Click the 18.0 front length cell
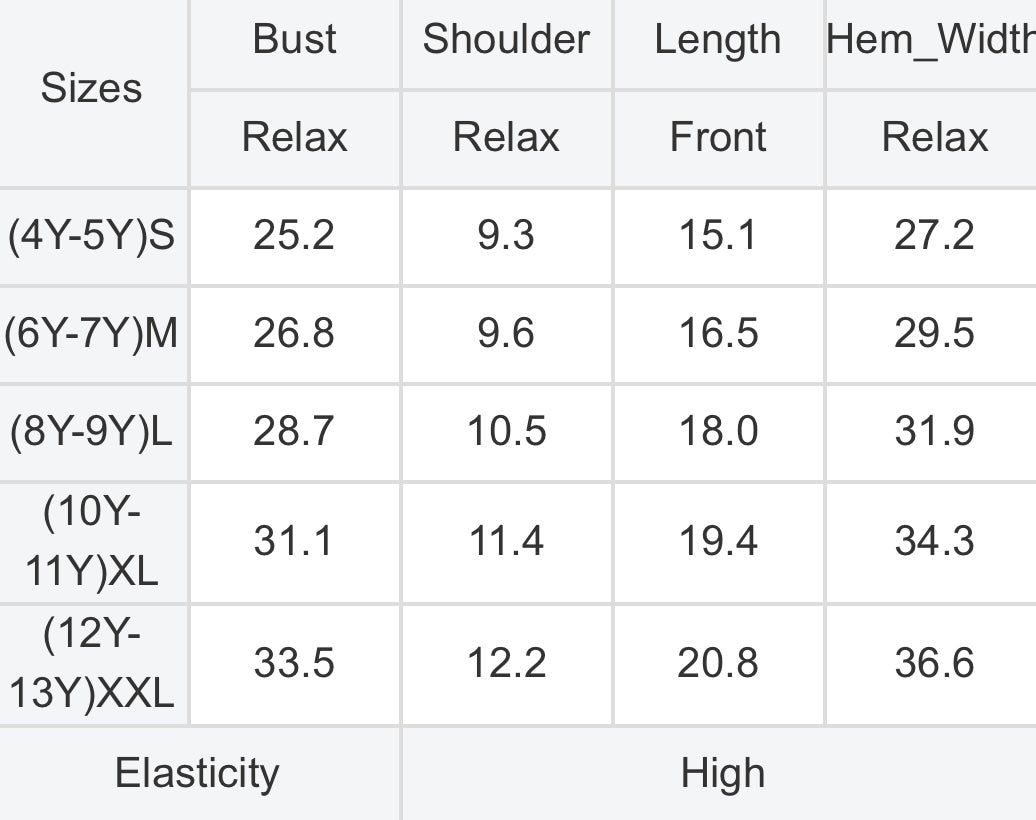Viewport: 1036px width, 820px height. (718, 431)
